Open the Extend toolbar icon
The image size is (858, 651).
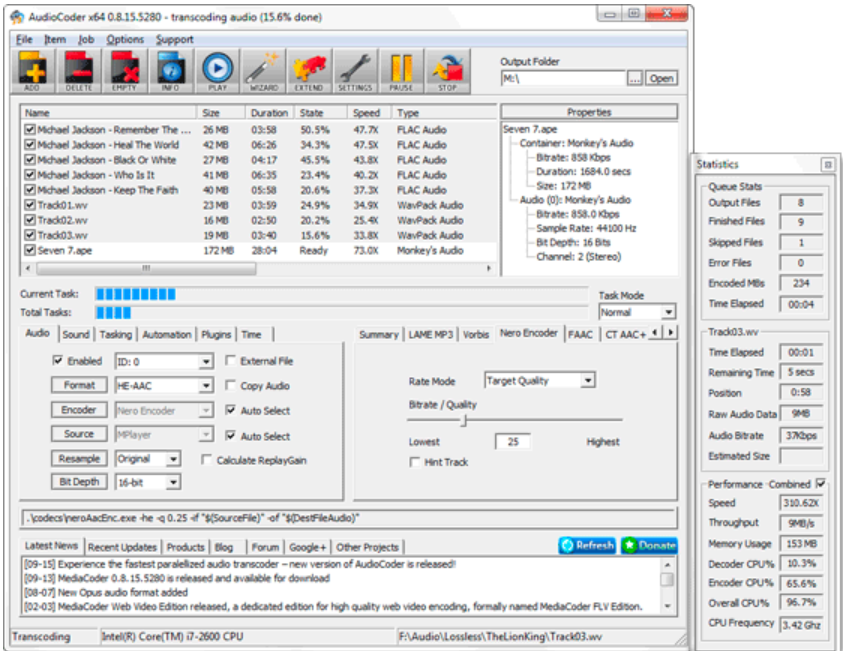(x=309, y=72)
